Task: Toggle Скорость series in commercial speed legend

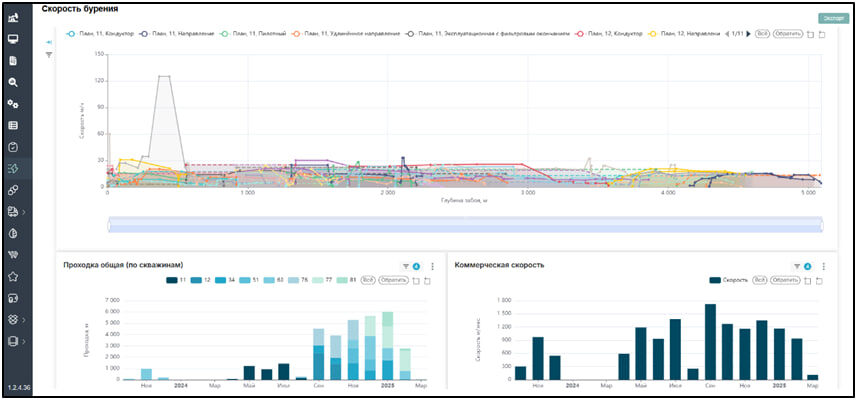Action: click(729, 280)
